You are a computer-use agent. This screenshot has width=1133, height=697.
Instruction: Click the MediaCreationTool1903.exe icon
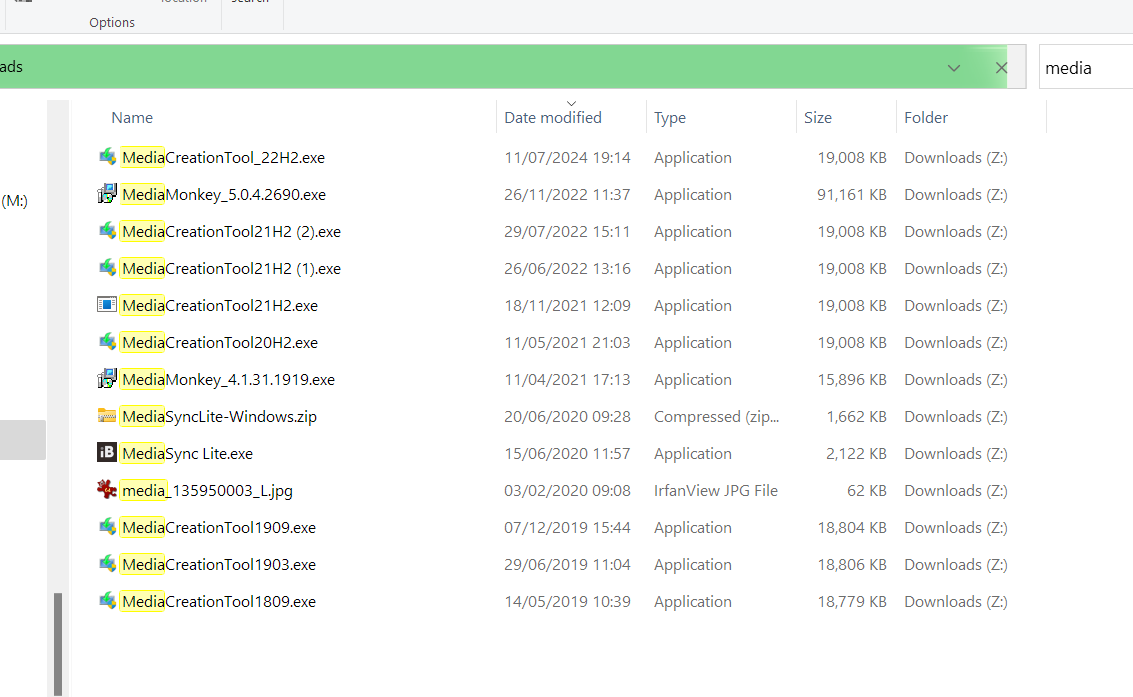tap(107, 563)
